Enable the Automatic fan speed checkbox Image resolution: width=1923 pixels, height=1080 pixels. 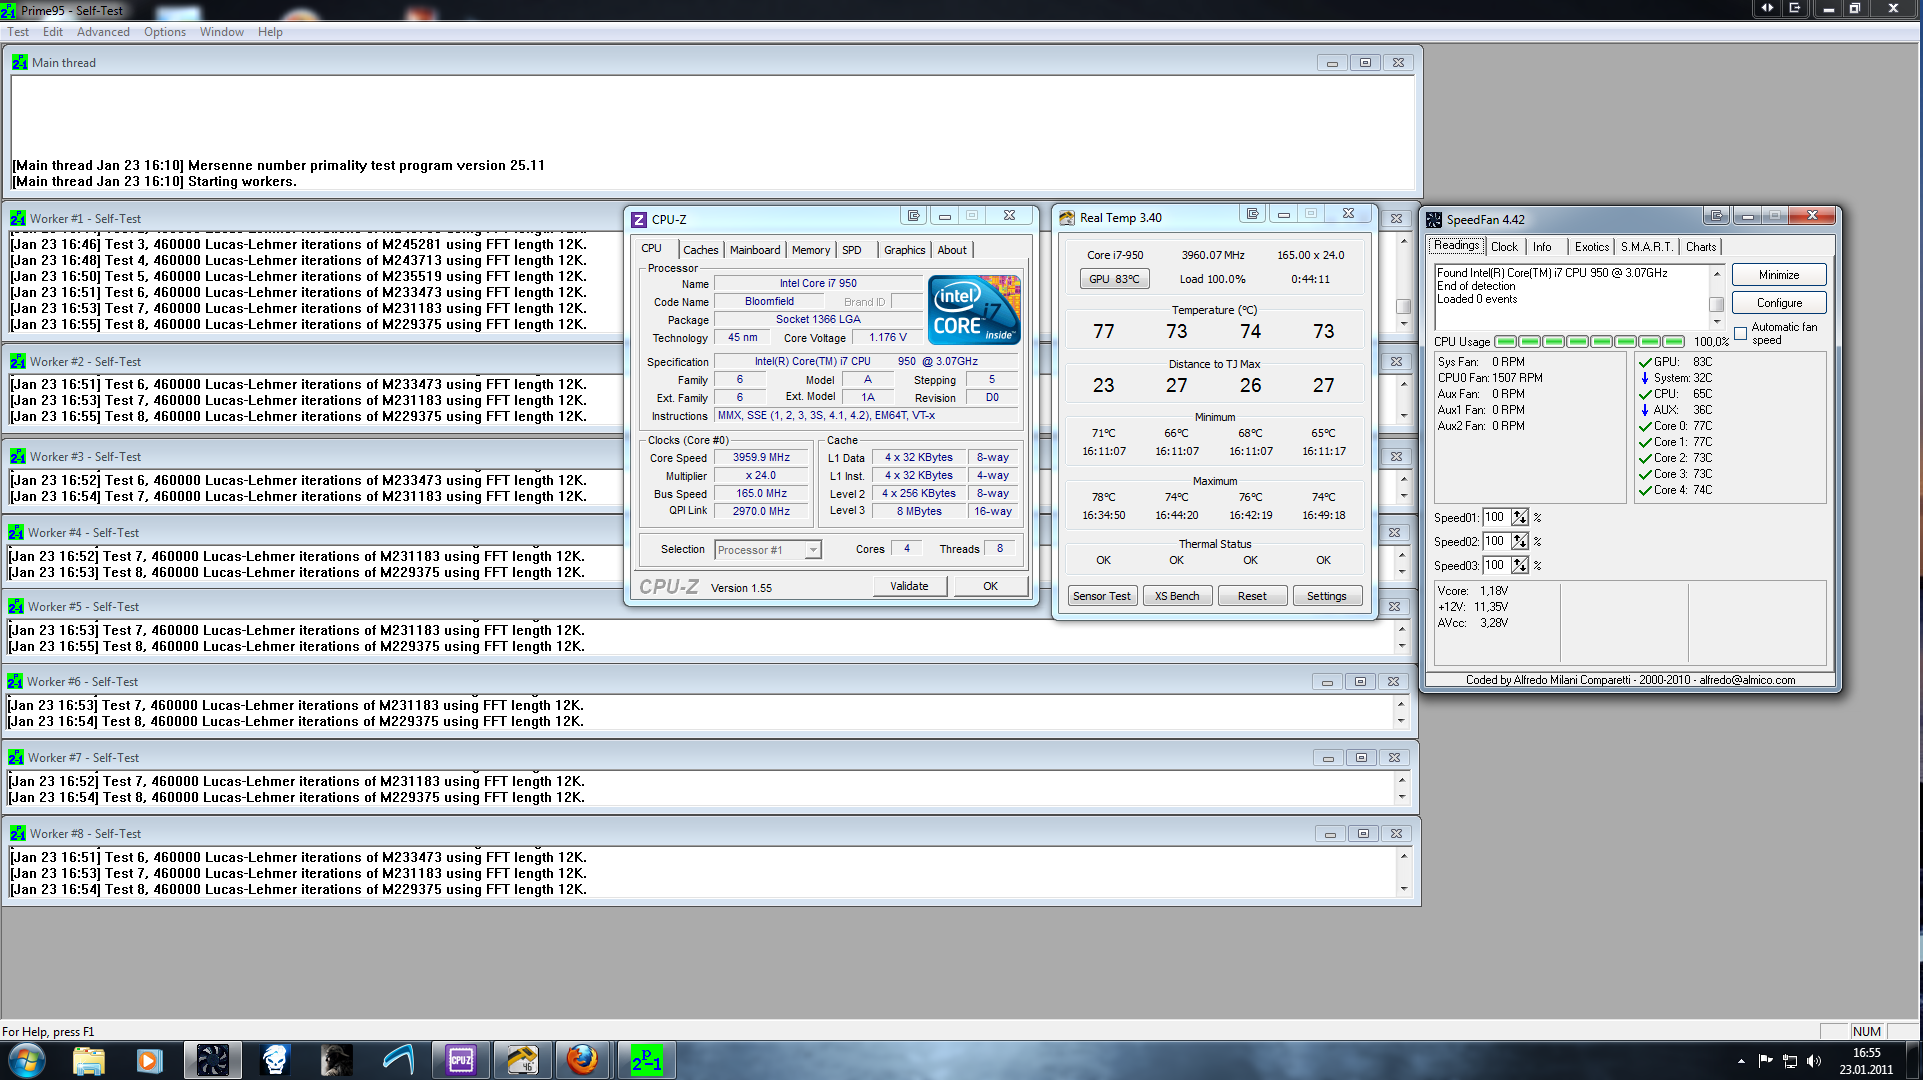click(1740, 334)
